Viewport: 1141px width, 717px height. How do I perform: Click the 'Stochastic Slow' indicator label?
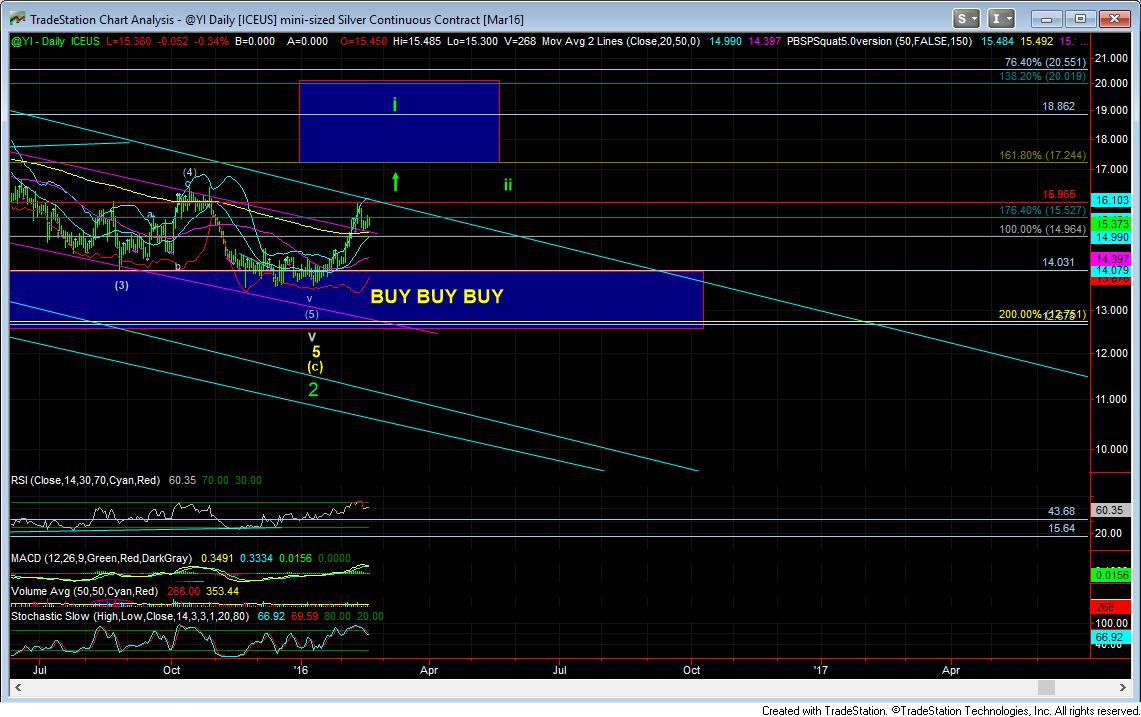click(x=130, y=617)
